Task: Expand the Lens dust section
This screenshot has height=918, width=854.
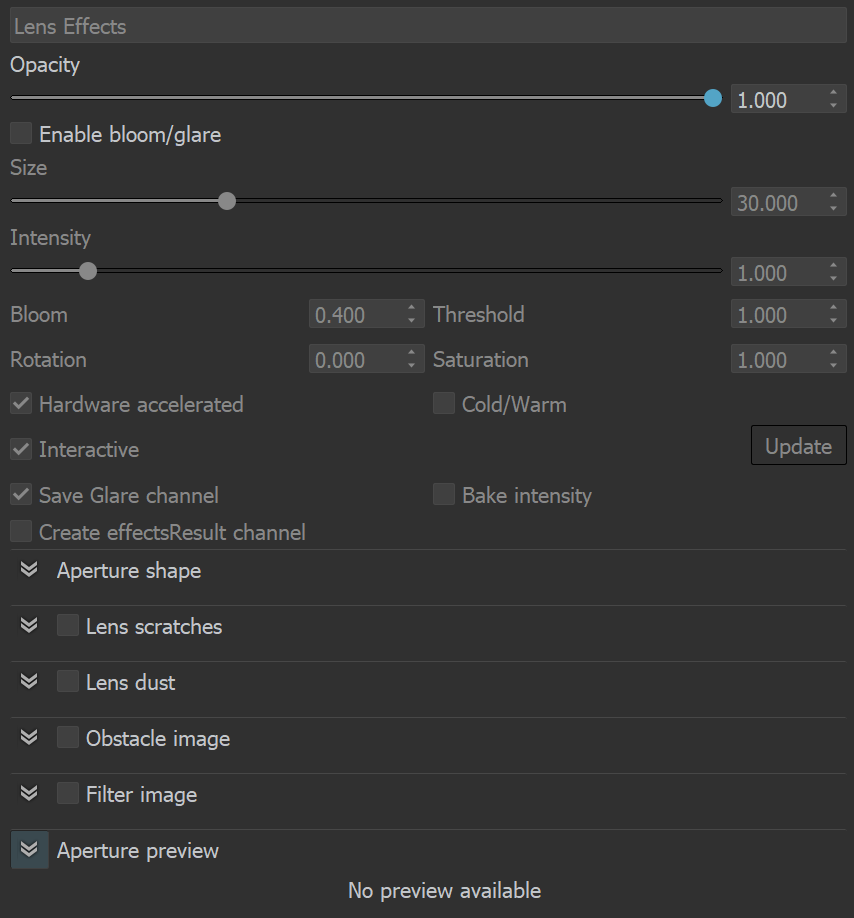Action: 28,681
